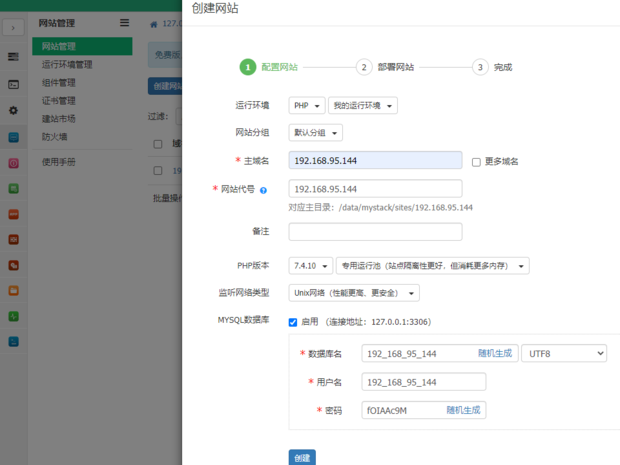620x465 pixels.
Task: Select the orange-red sidebar icon
Action: [x=13, y=214]
